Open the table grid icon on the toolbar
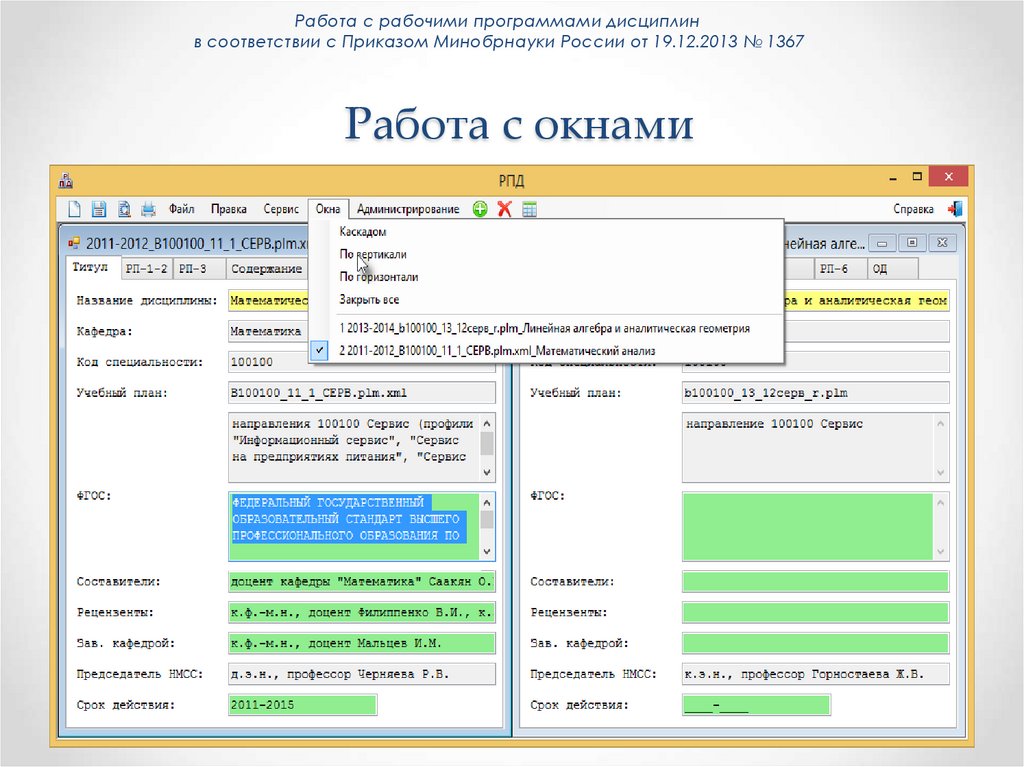1024x767 pixels. (x=529, y=208)
